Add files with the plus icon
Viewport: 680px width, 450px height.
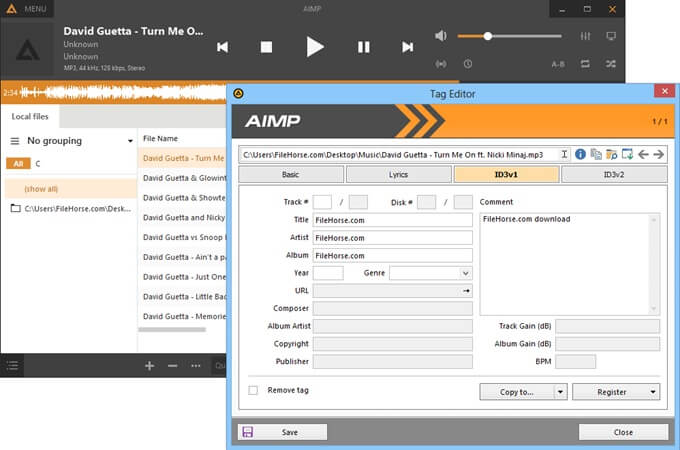click(x=150, y=366)
